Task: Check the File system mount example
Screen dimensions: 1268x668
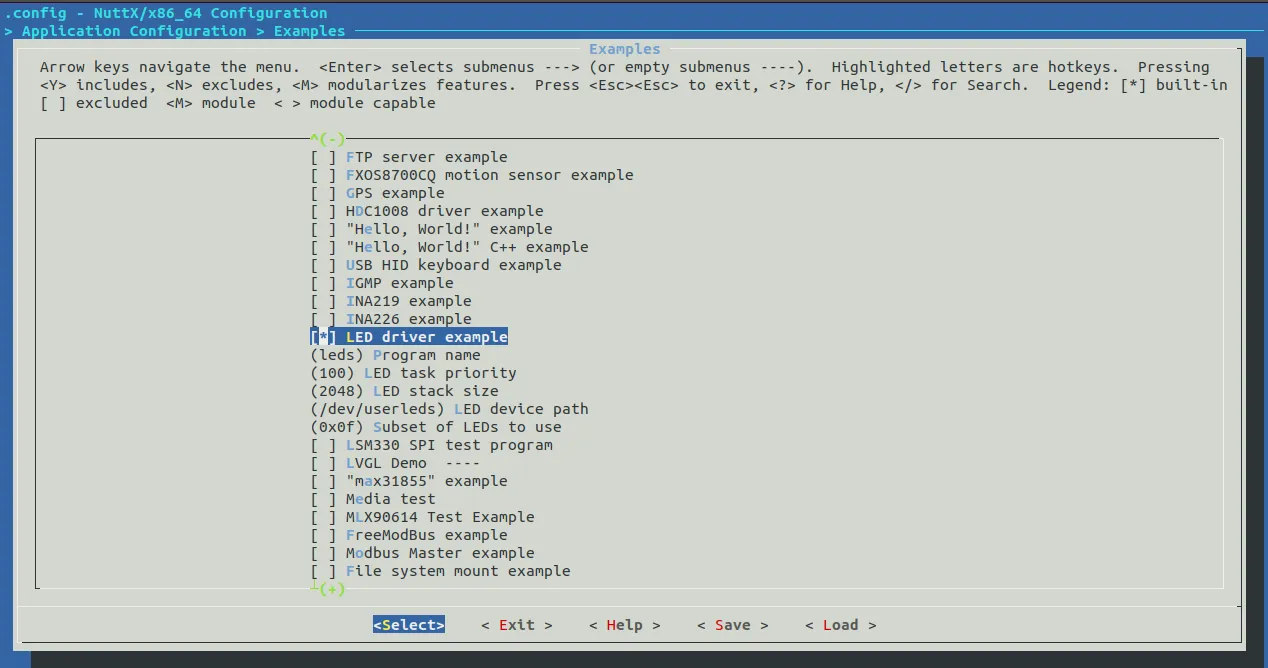Action: tap(322, 571)
